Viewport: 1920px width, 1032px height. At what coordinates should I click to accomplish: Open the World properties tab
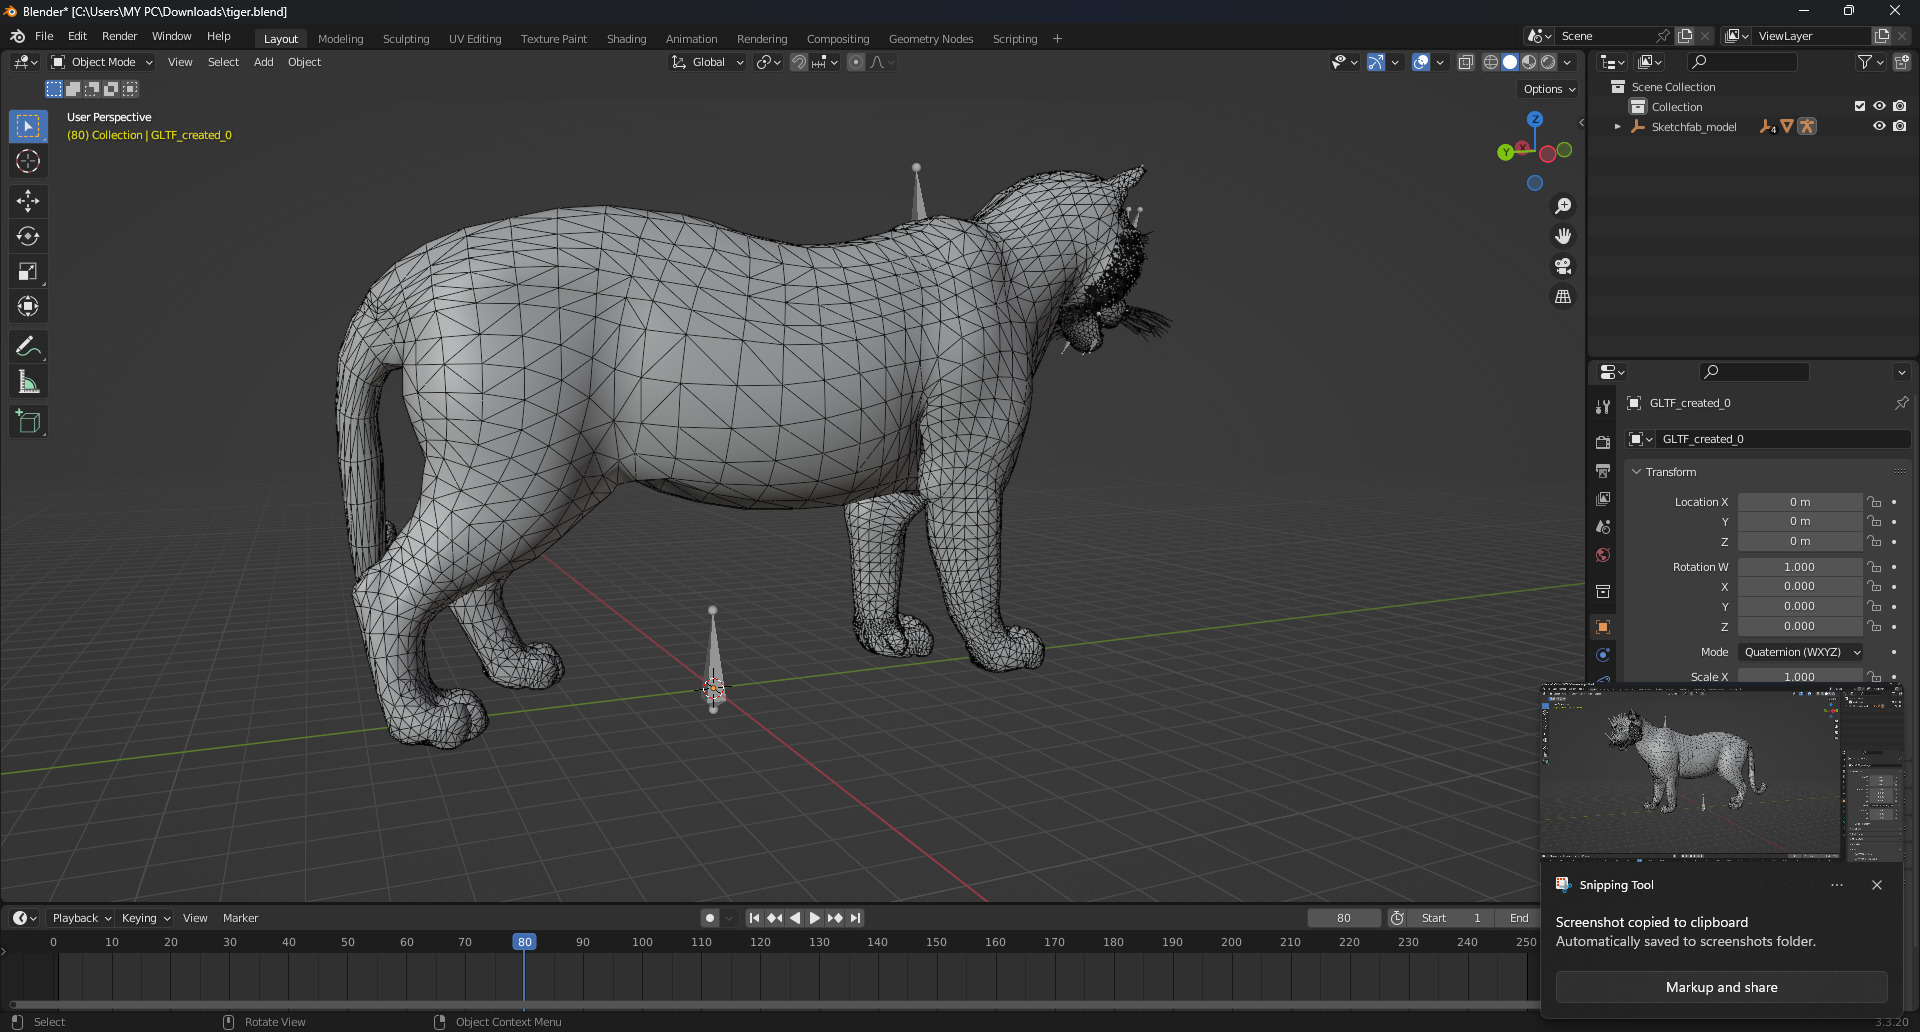click(x=1603, y=555)
